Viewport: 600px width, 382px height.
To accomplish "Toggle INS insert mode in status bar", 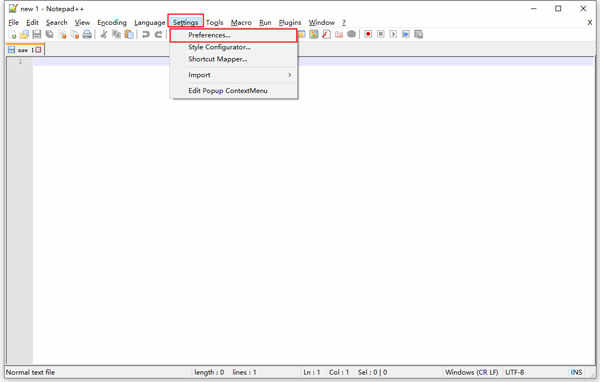I will tap(576, 372).
